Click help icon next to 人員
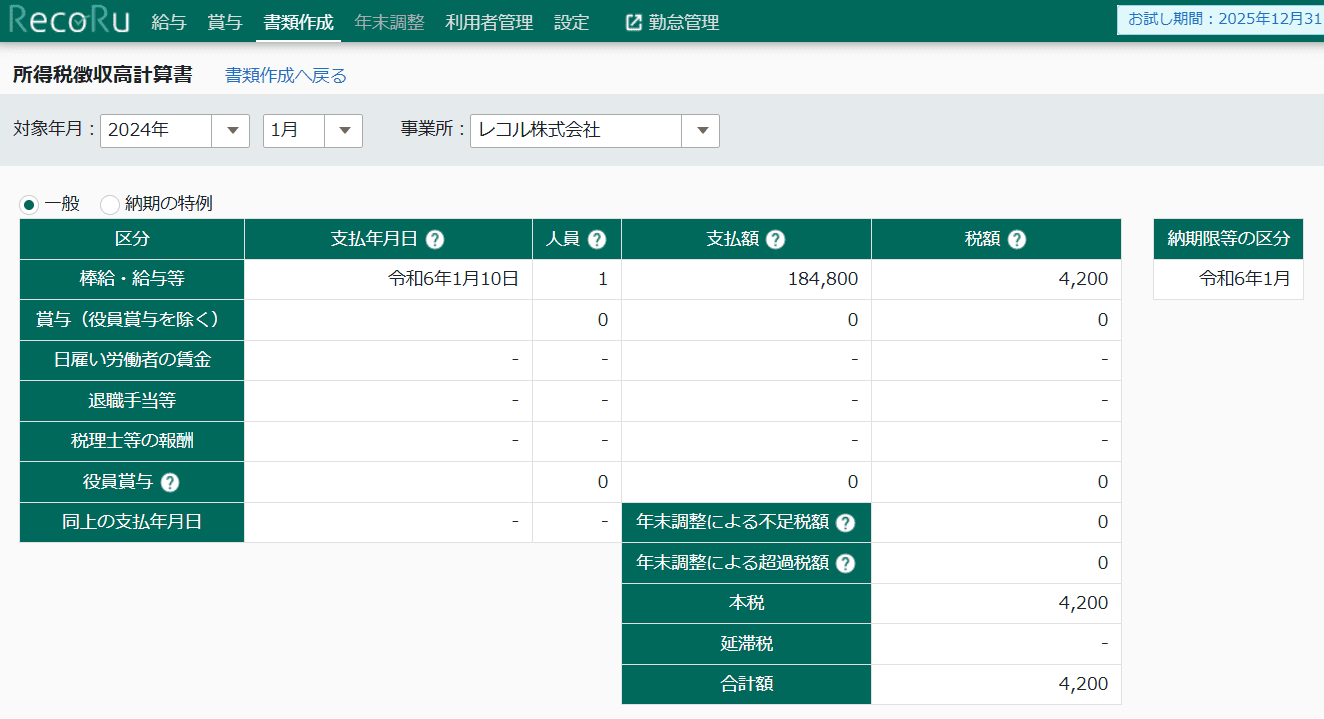1324x719 pixels. coord(597,240)
